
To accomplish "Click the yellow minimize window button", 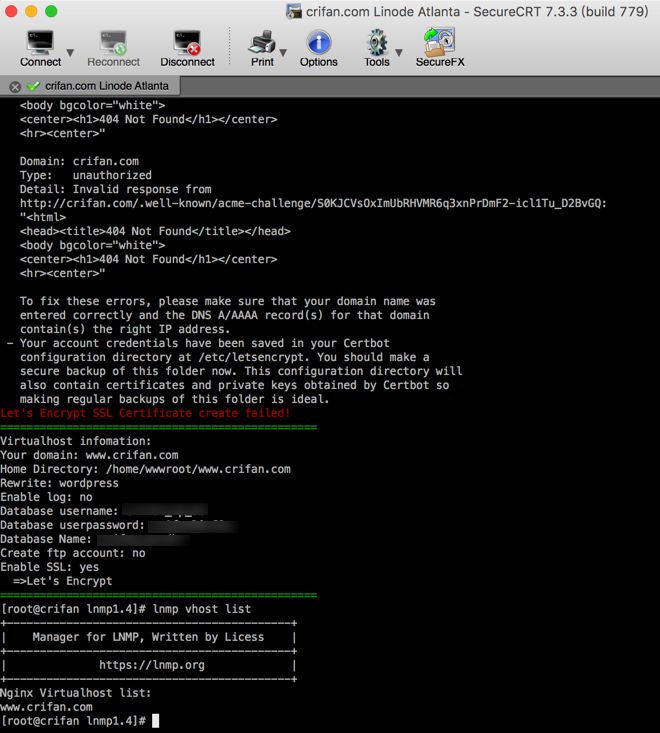I will 31,11.
